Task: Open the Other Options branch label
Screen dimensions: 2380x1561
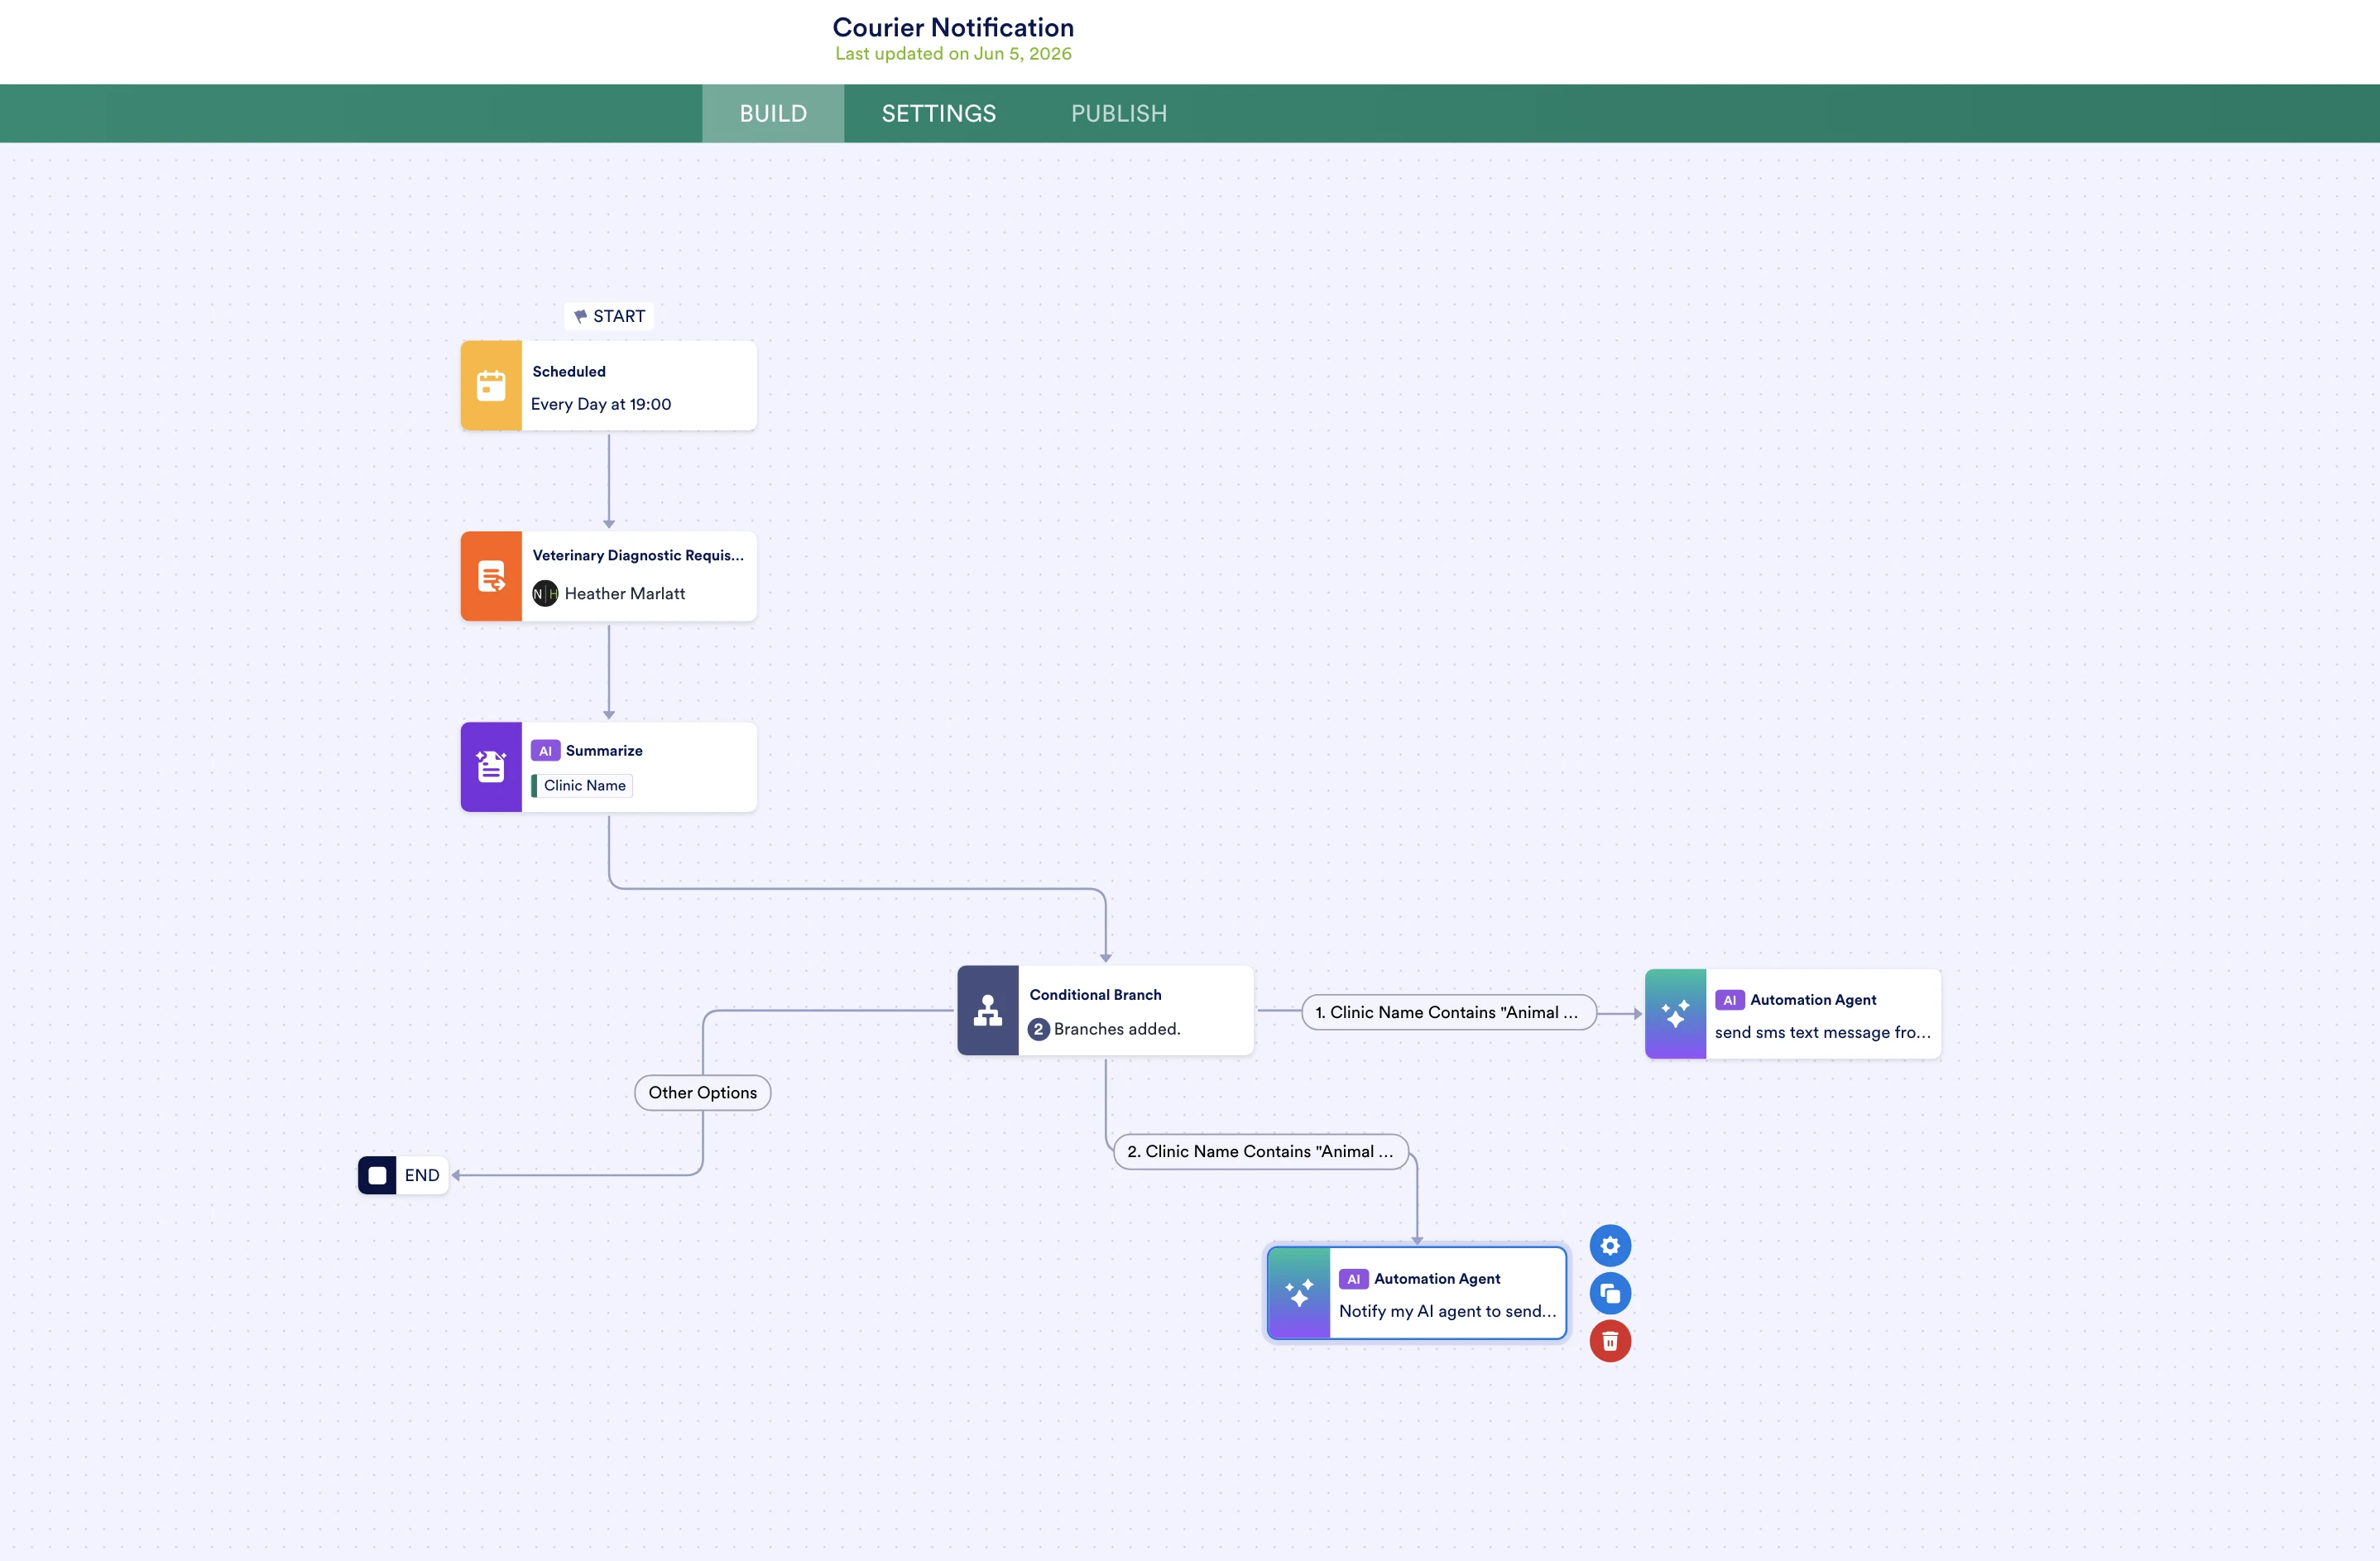Action: [x=703, y=1093]
